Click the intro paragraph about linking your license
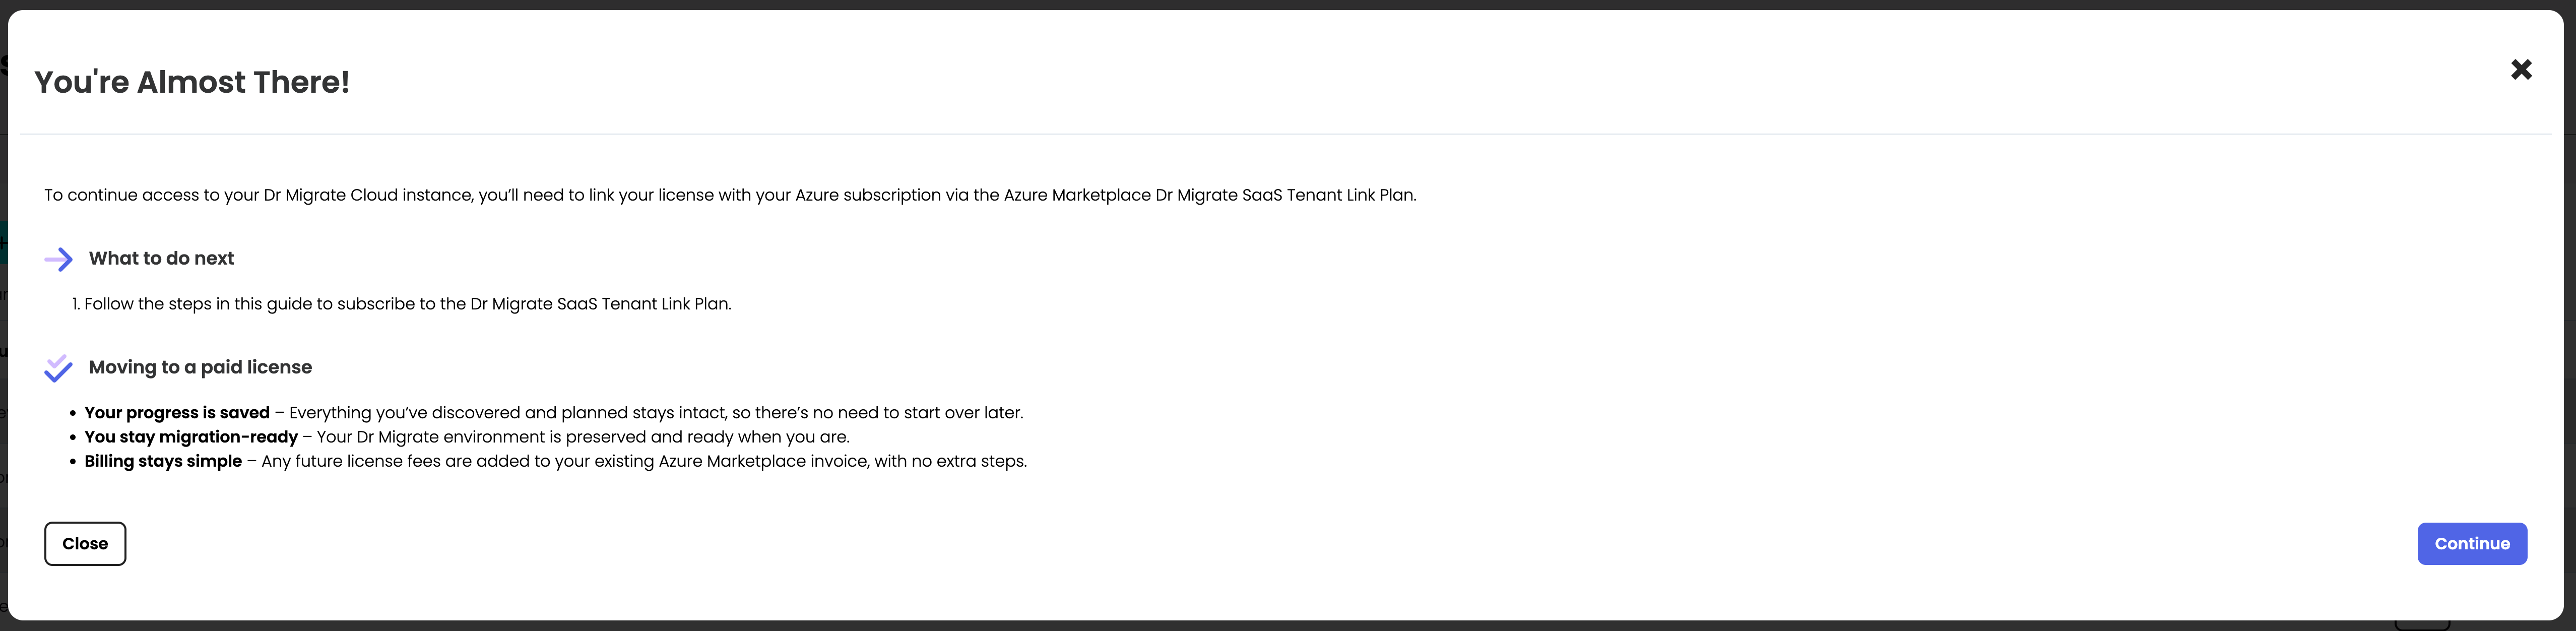Image resolution: width=2576 pixels, height=631 pixels. 730,195
